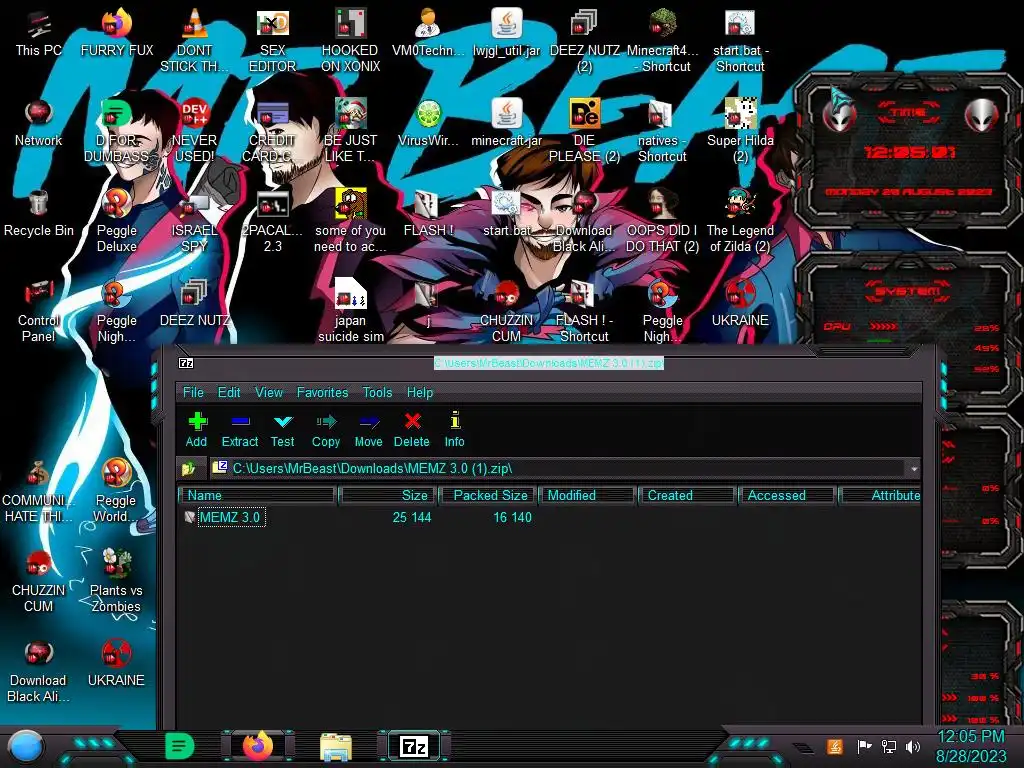1024x768 pixels.
Task: Select the lwjgl_util.jar desktop file
Action: click(507, 34)
